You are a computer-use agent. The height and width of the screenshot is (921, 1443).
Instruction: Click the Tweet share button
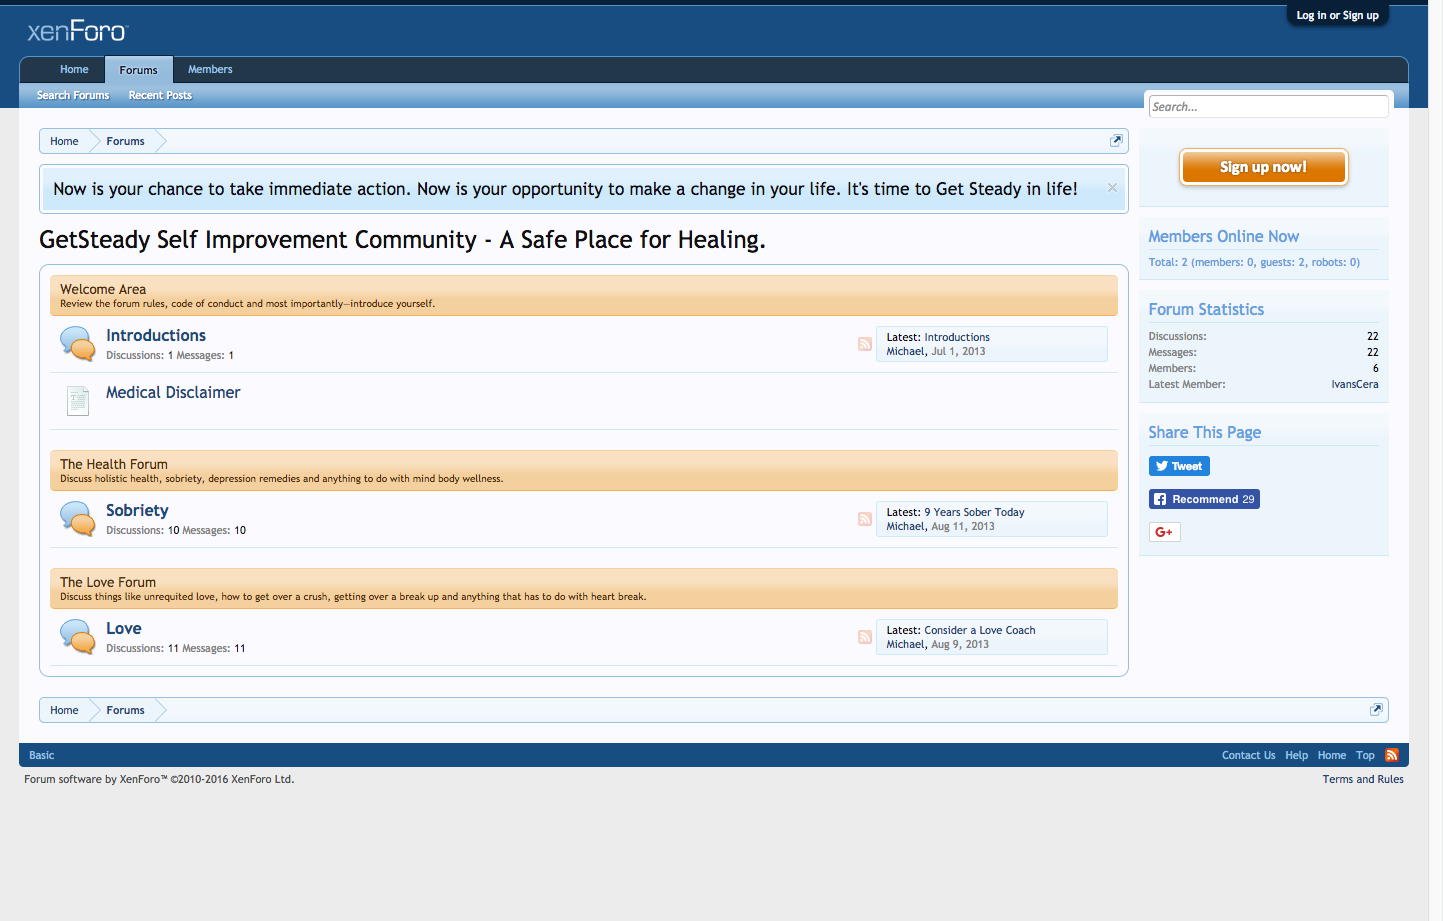pyautogui.click(x=1179, y=466)
